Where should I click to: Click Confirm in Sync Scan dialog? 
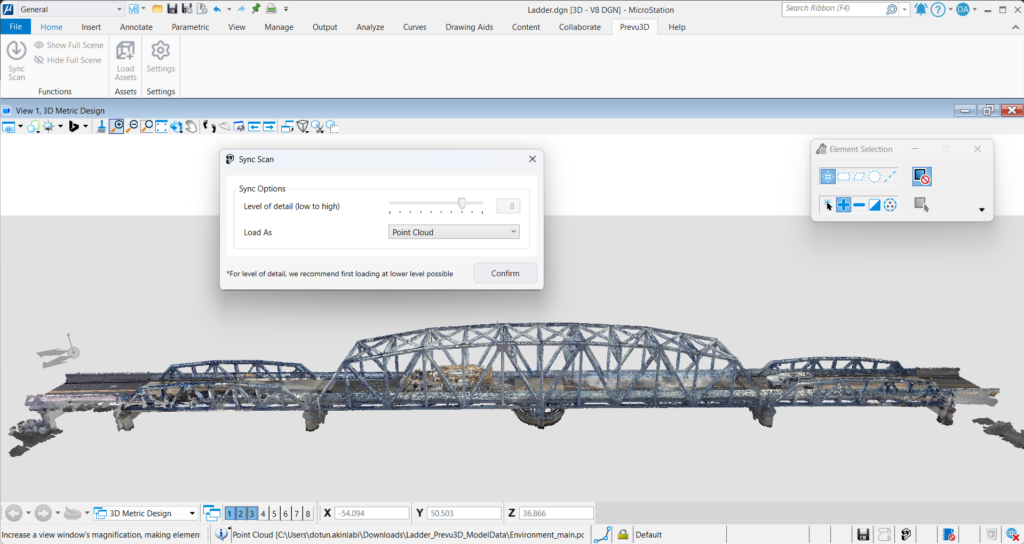(505, 273)
